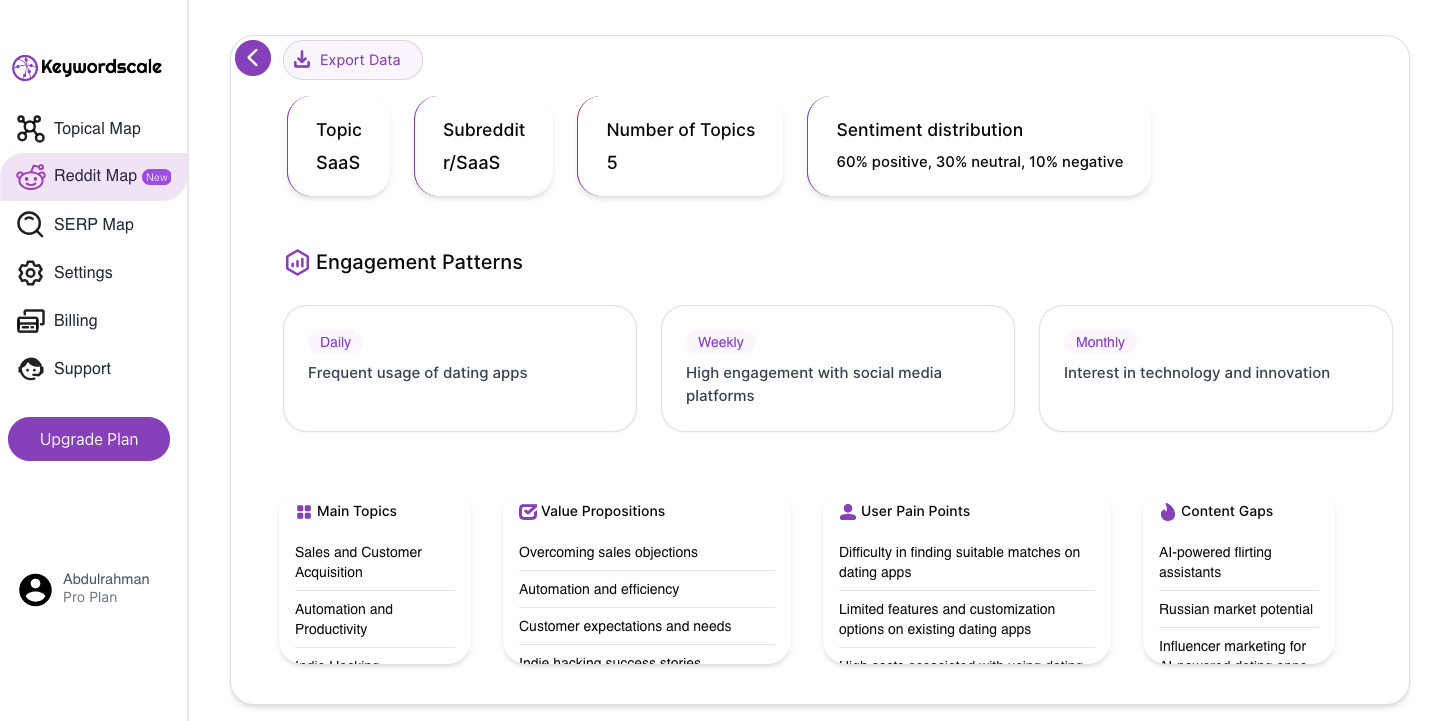Screen dimensions: 1438x721
Task: Click the Abdulrahman profile avatar icon
Action: coord(36,589)
